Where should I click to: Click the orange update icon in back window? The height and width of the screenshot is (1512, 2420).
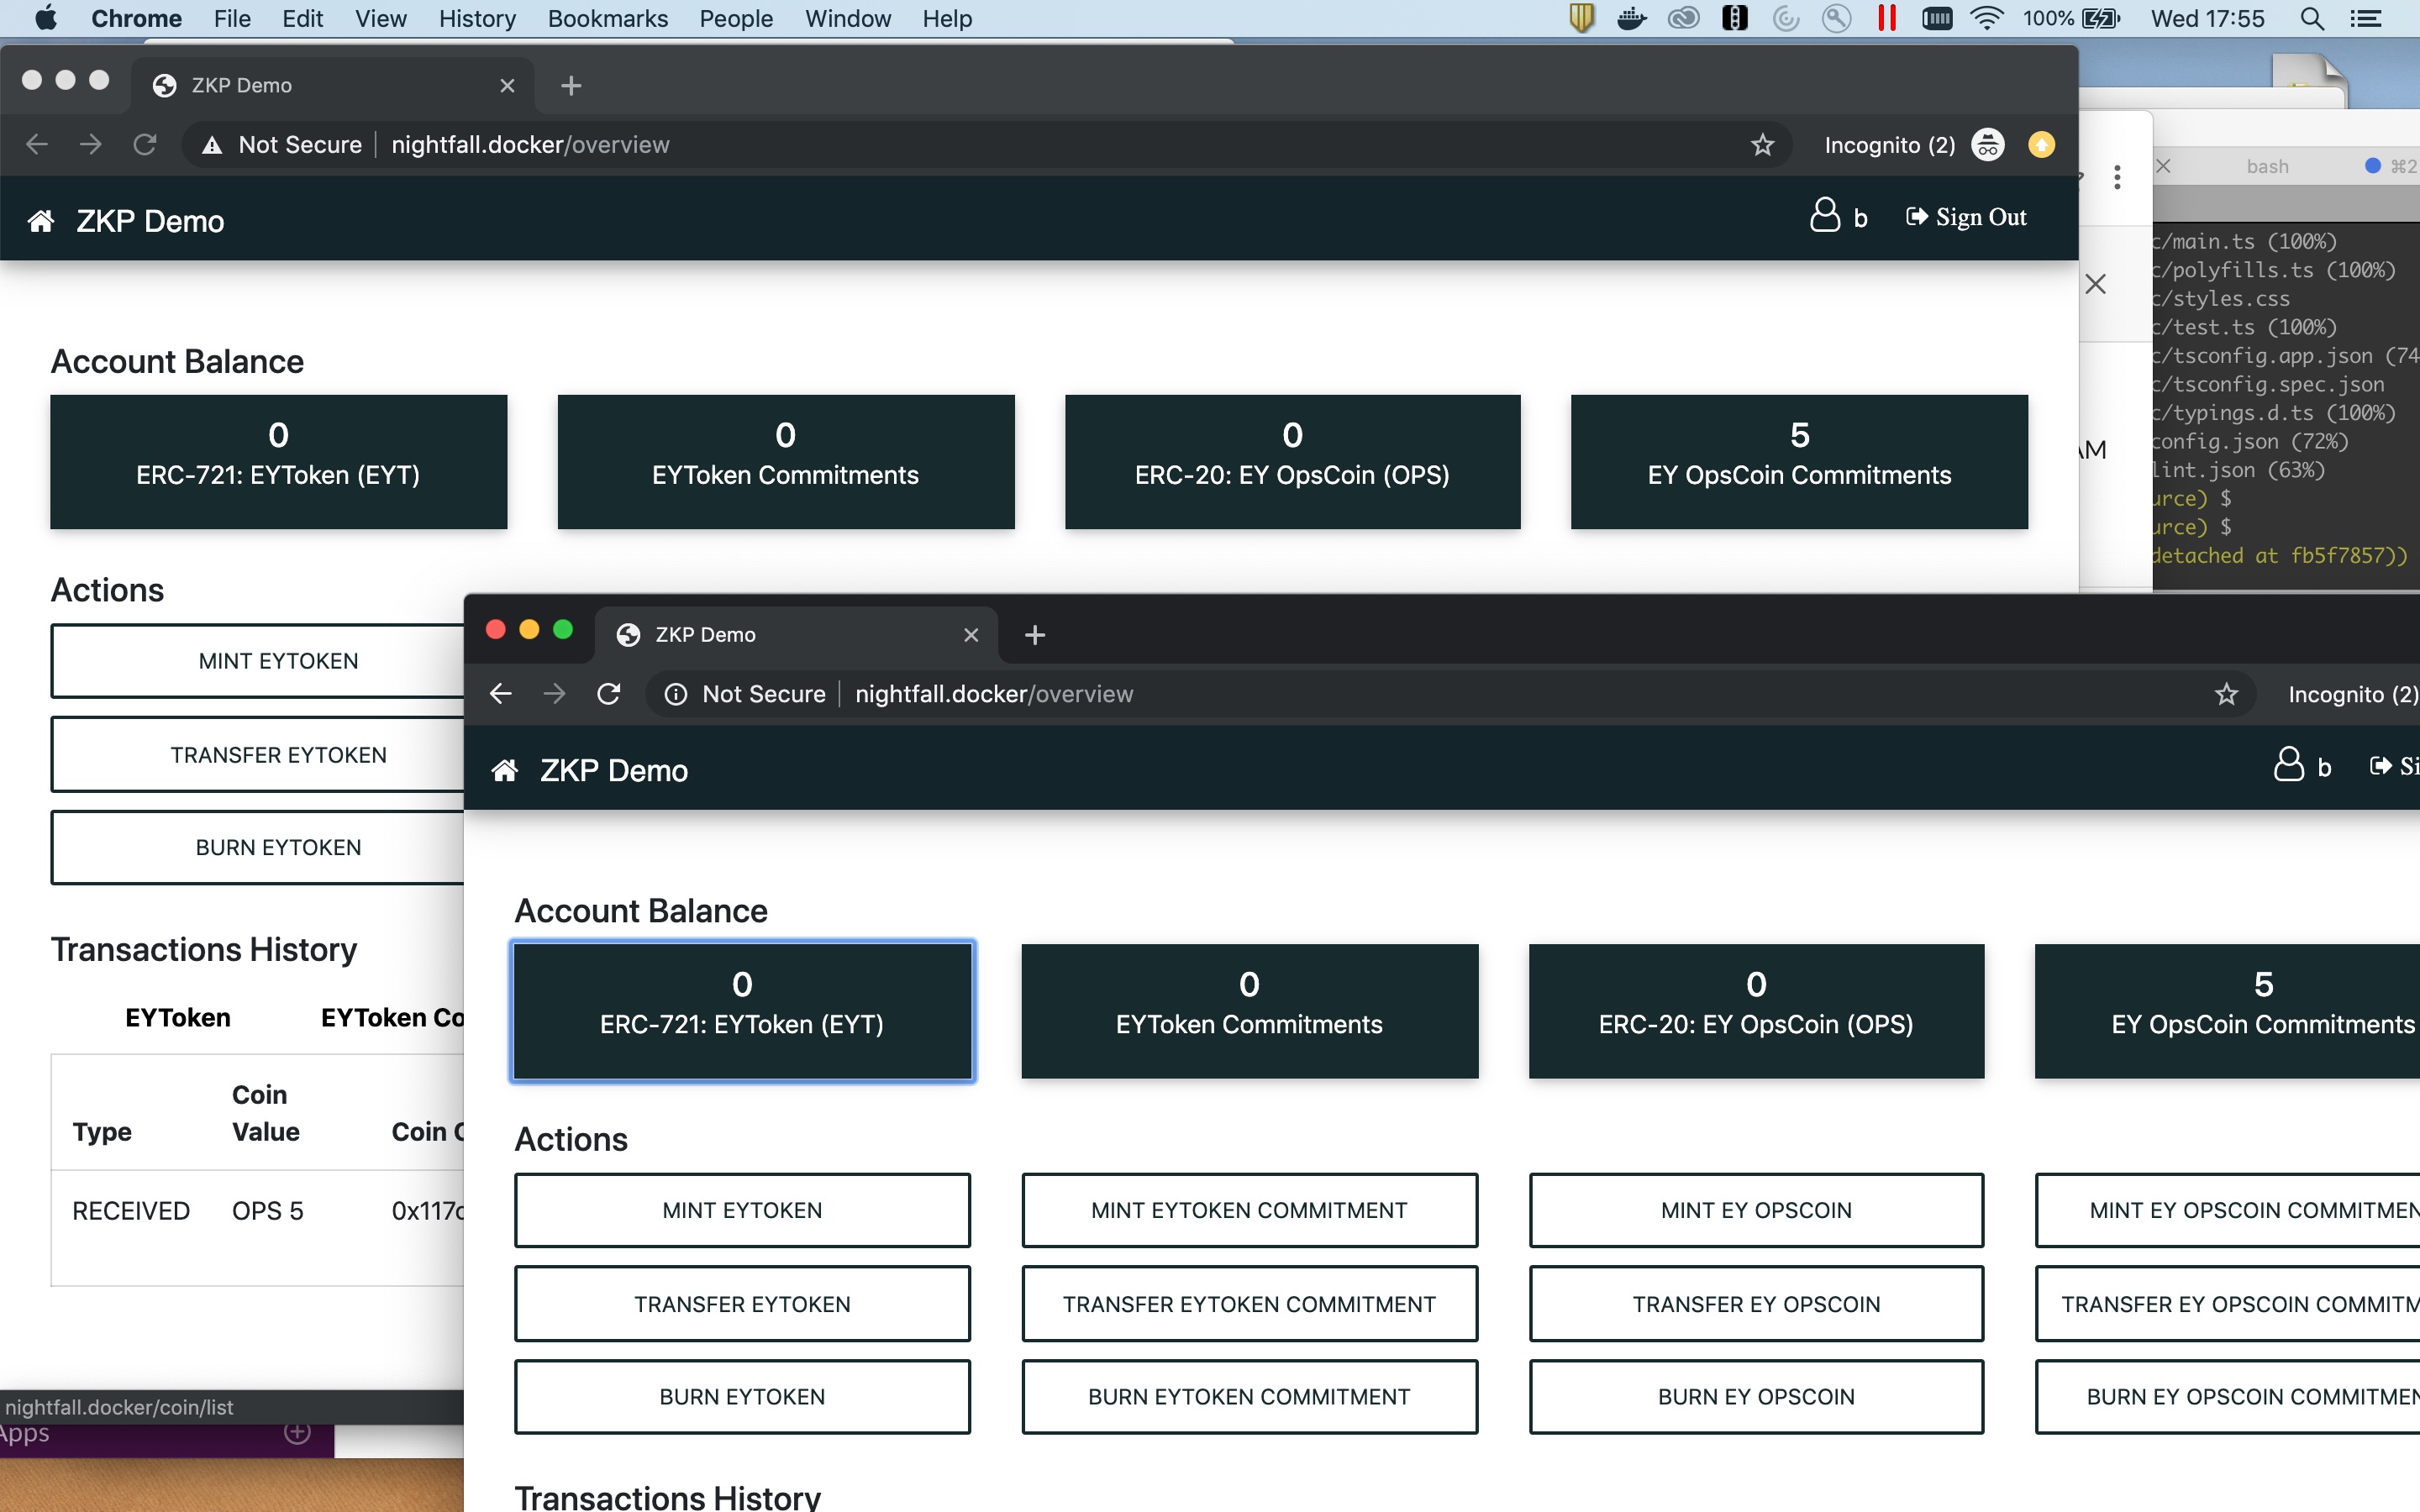coord(2041,145)
